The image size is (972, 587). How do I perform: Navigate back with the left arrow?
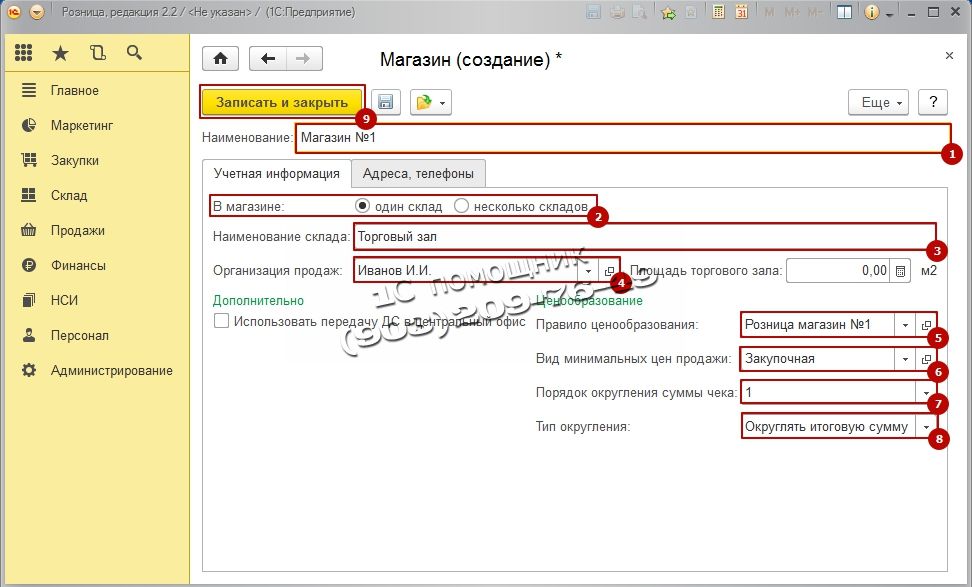(x=267, y=59)
